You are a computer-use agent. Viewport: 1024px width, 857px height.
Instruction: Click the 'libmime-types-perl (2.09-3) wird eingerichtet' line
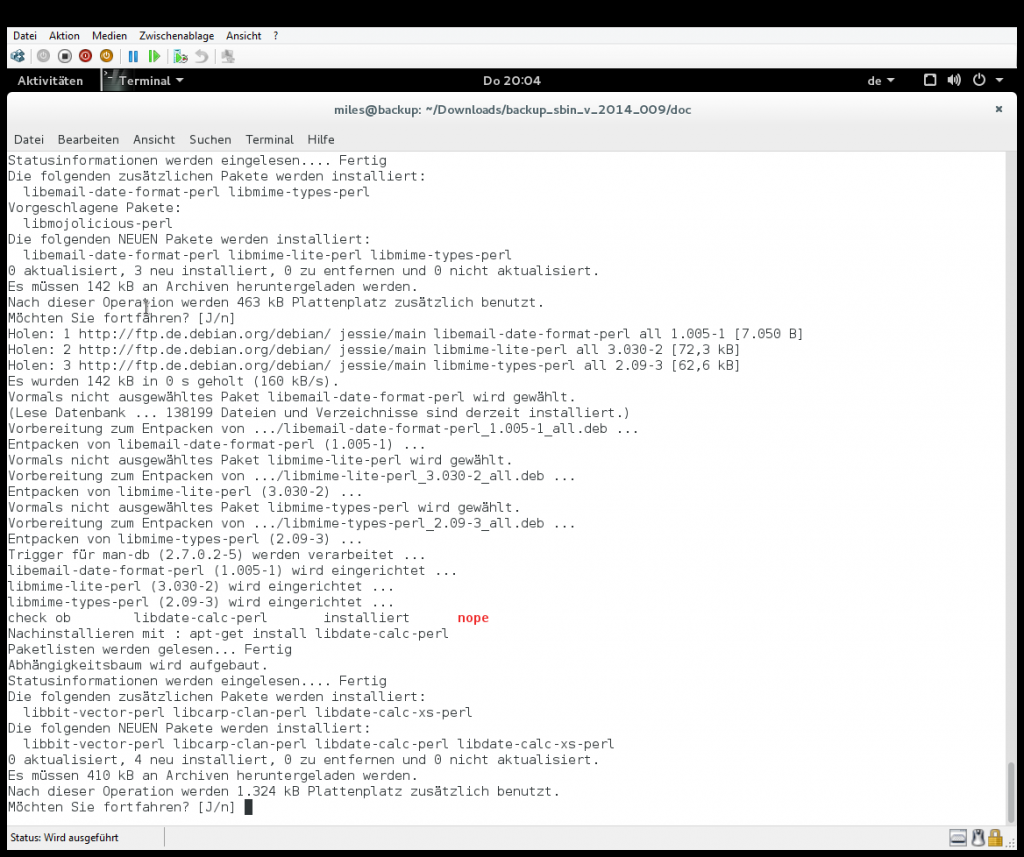point(200,602)
